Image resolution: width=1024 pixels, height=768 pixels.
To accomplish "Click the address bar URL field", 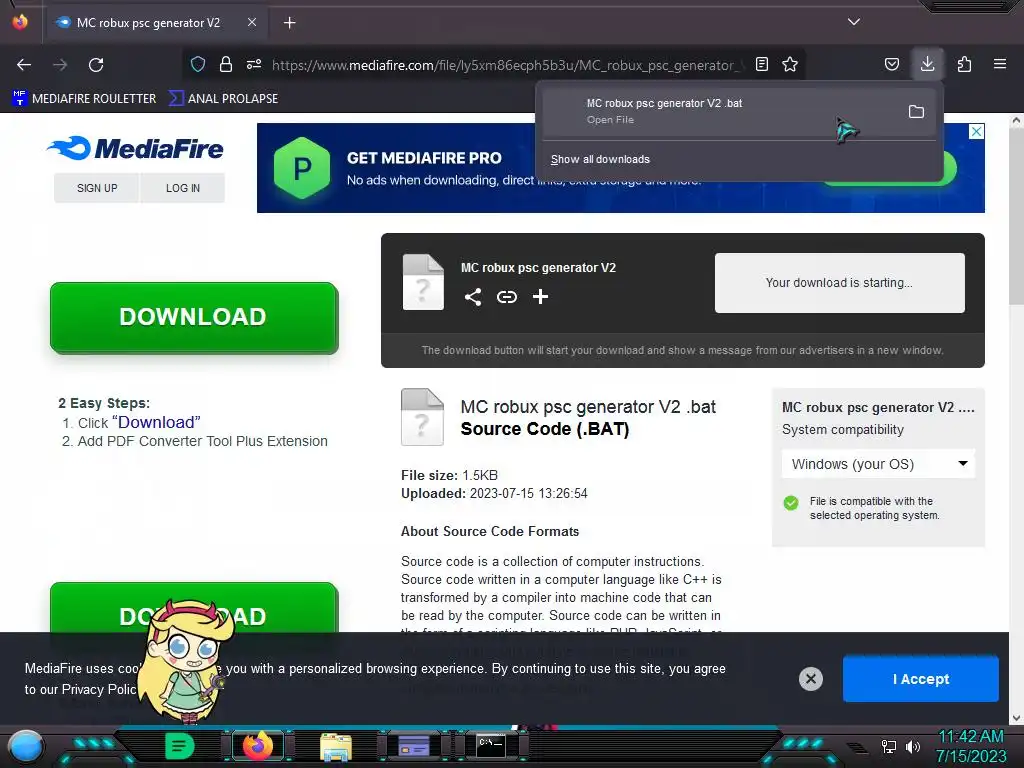I will (x=506, y=65).
